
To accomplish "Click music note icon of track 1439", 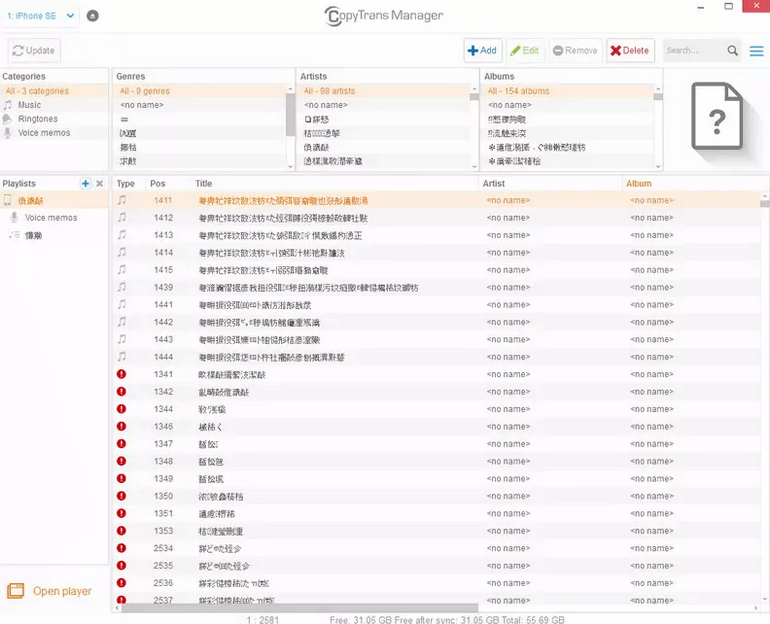I will [122, 287].
